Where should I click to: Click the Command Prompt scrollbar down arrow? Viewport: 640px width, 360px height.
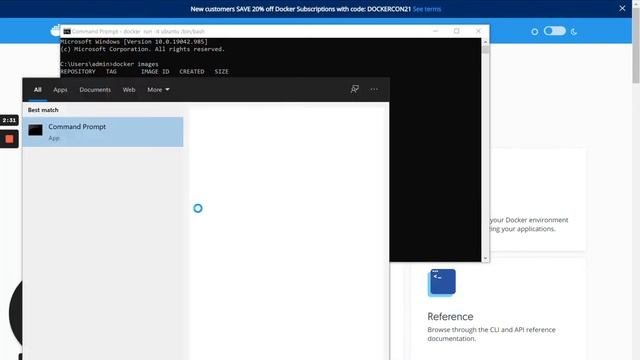[x=485, y=258]
